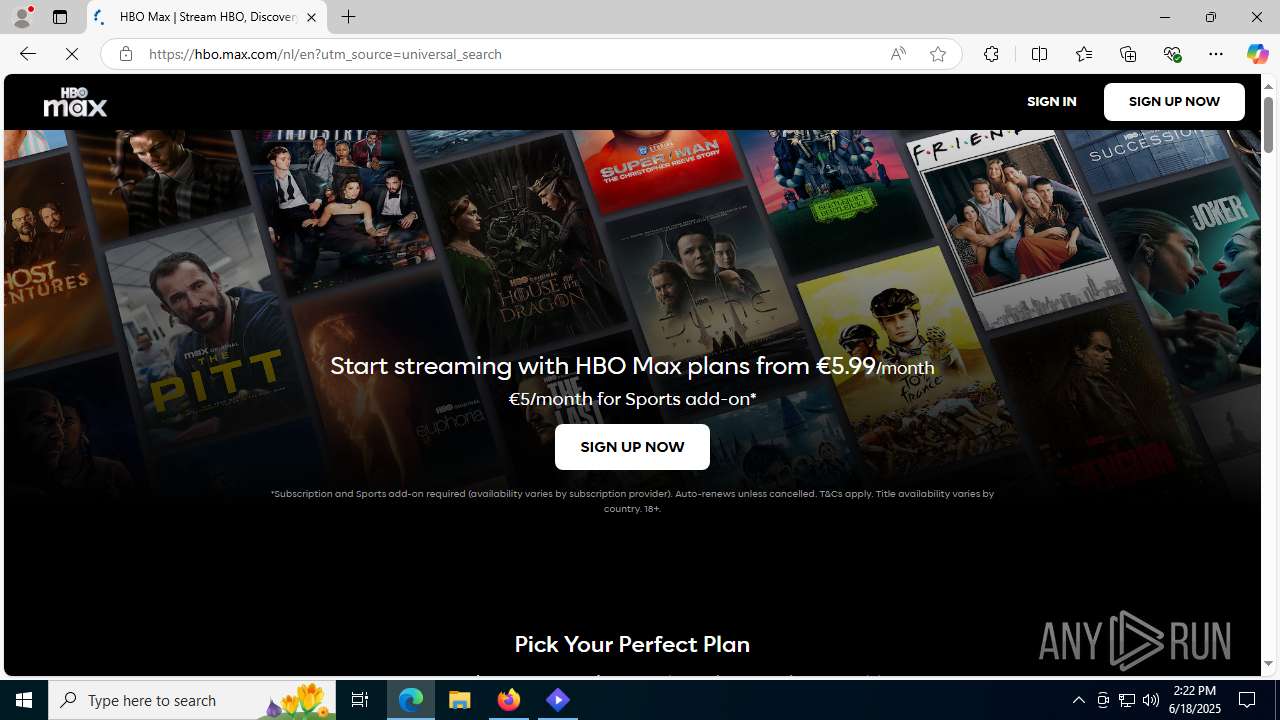Stop loading the page
Viewport: 1280px width, 720px height.
(x=72, y=54)
